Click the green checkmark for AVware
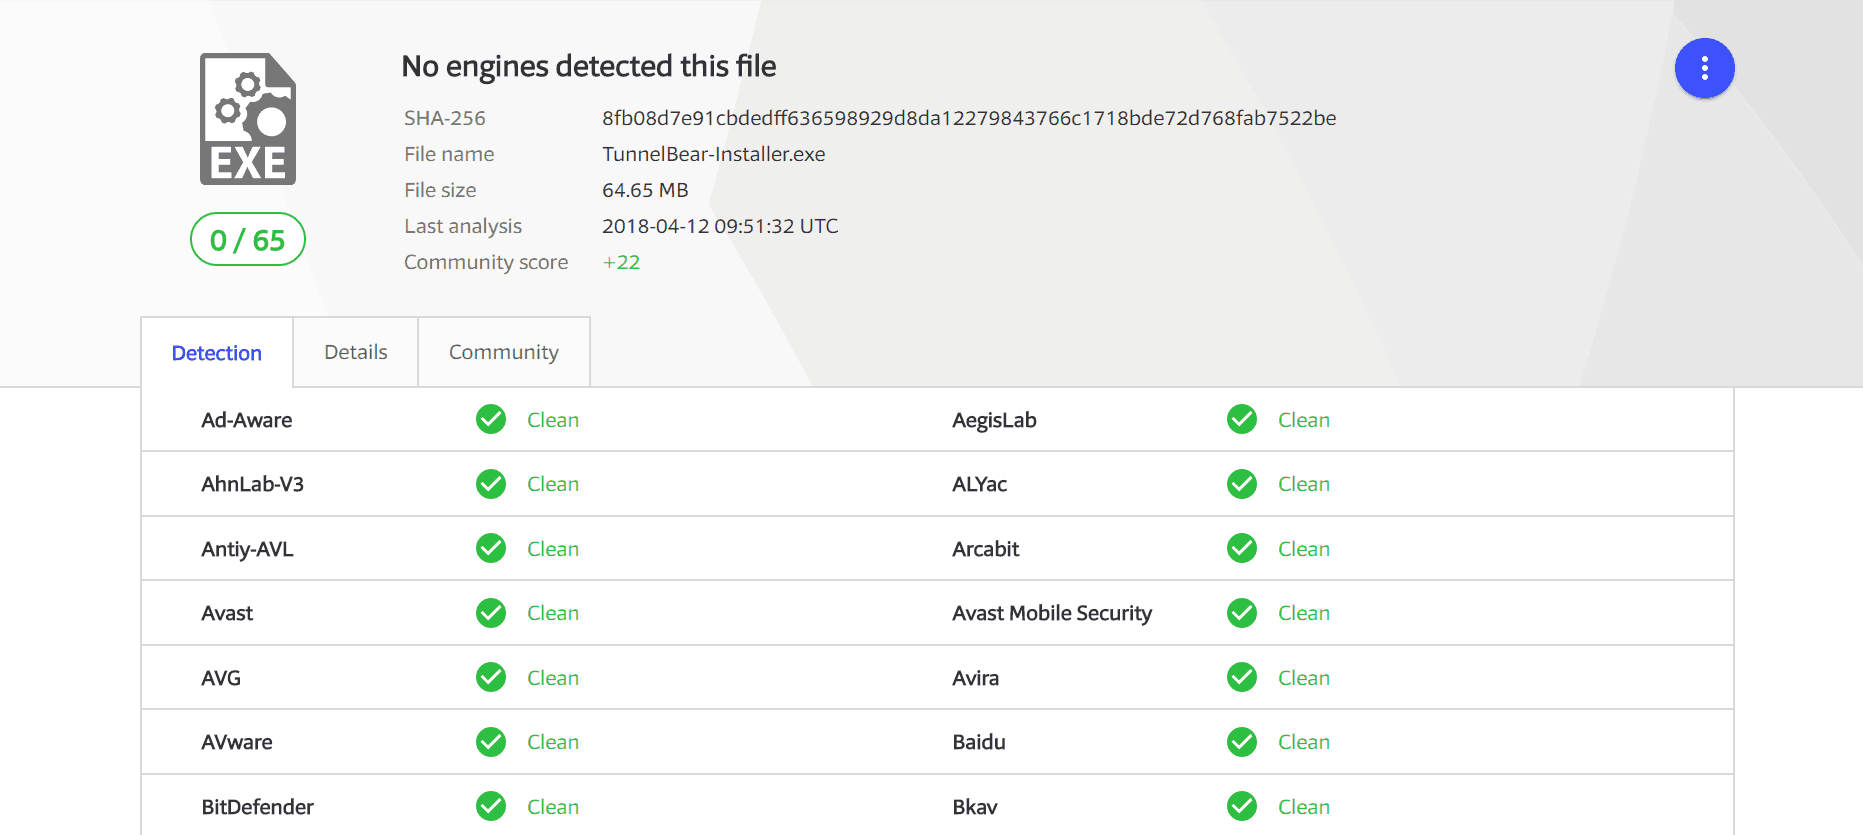The image size is (1863, 835). (x=491, y=742)
